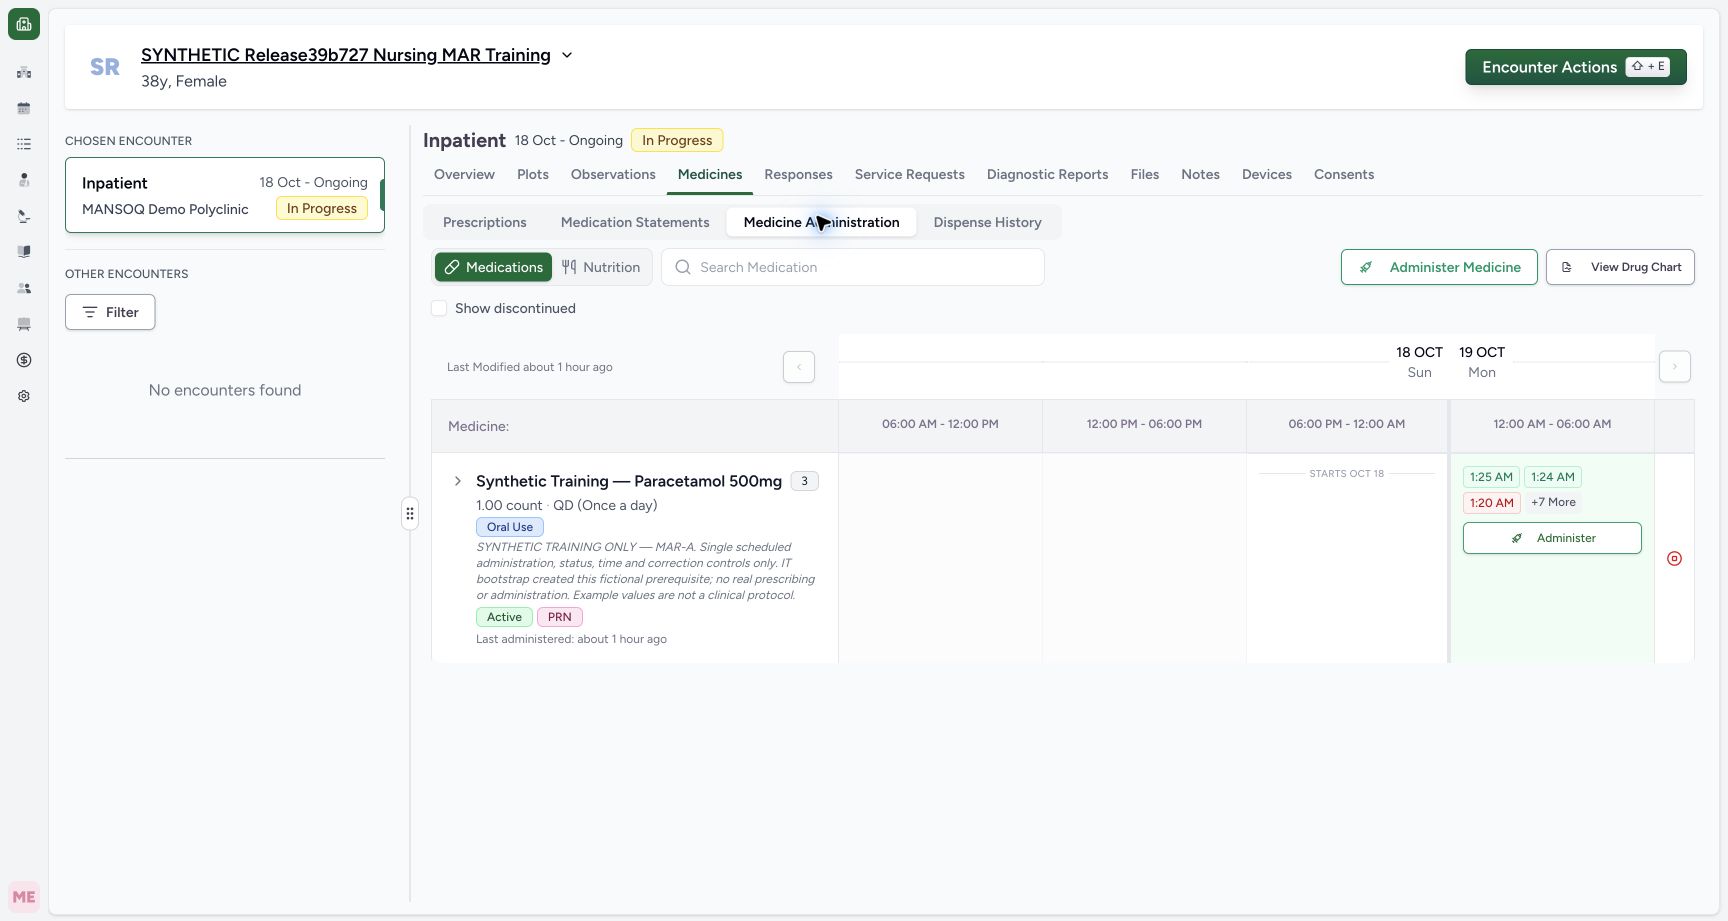Click the microscope lab icon in sidebar
1728x921 pixels.
(24, 216)
